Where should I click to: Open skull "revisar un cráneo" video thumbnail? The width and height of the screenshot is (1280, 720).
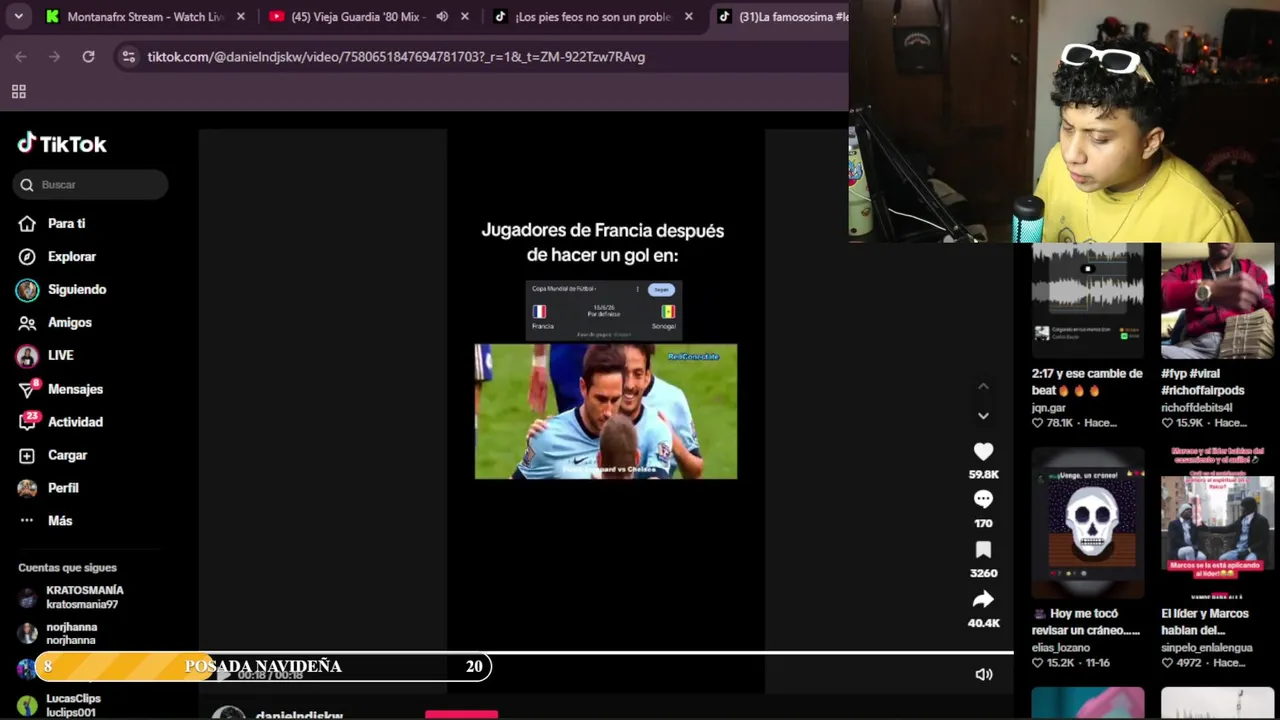pyautogui.click(x=1088, y=523)
